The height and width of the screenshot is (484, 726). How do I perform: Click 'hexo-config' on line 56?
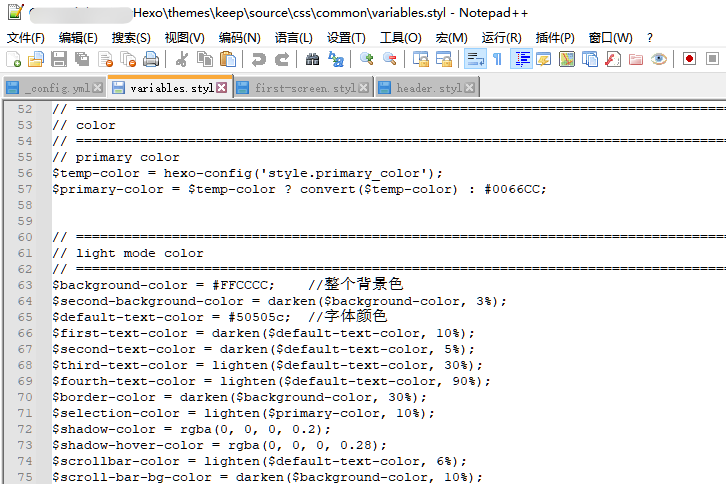[207, 173]
